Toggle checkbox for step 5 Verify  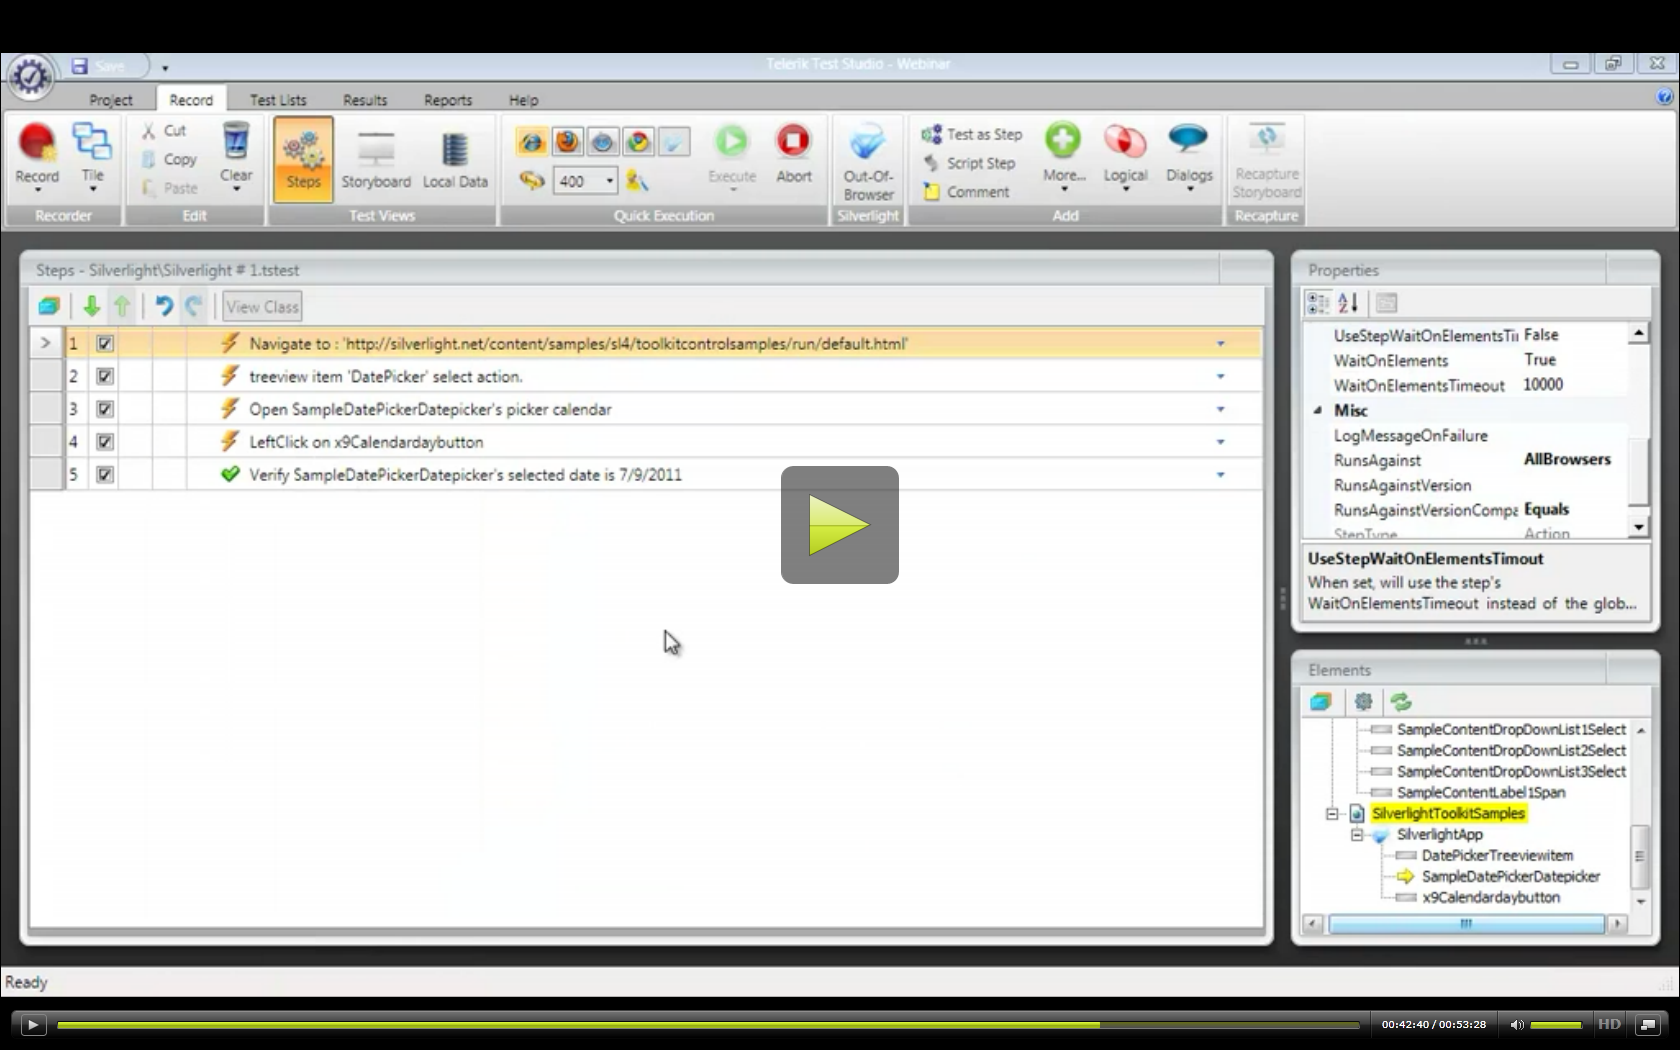point(105,475)
